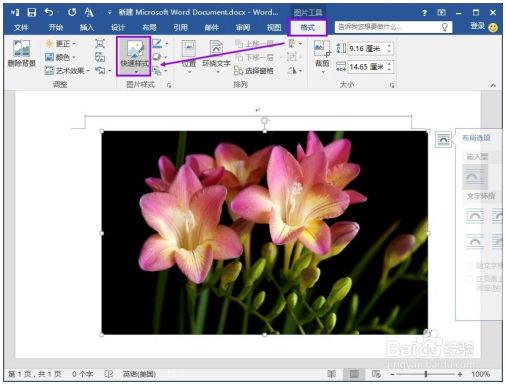Open the Customize Quick Access Toolbar arrow
Viewport: 506px width, 385px height.
click(109, 13)
